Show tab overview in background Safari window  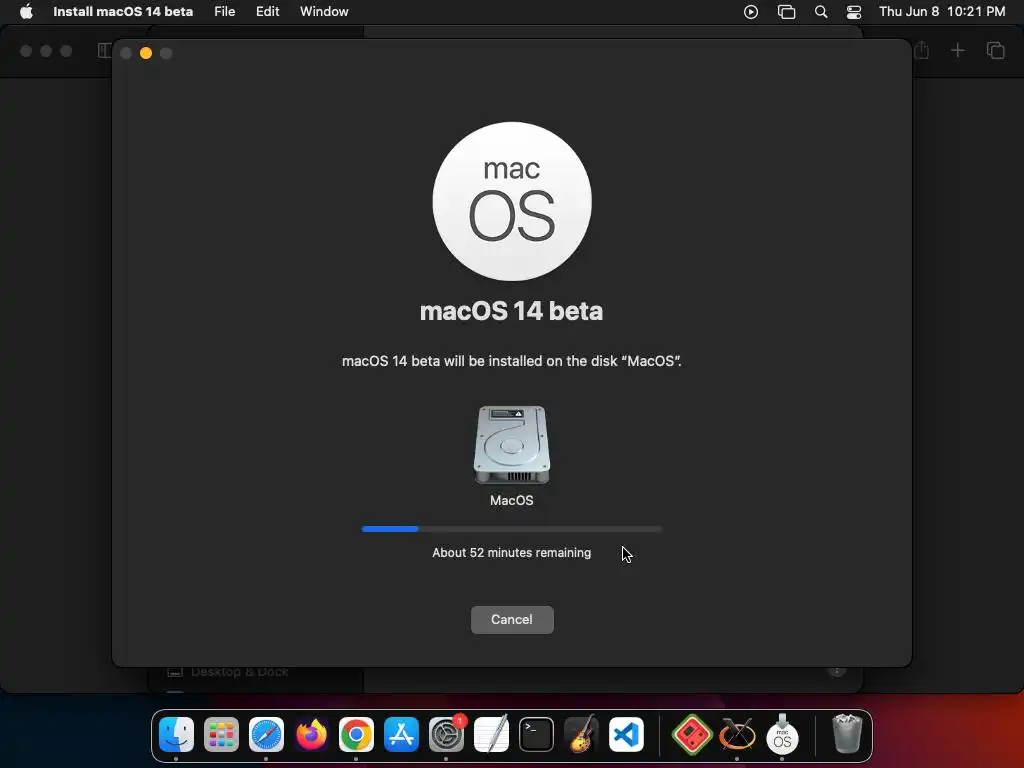point(995,50)
